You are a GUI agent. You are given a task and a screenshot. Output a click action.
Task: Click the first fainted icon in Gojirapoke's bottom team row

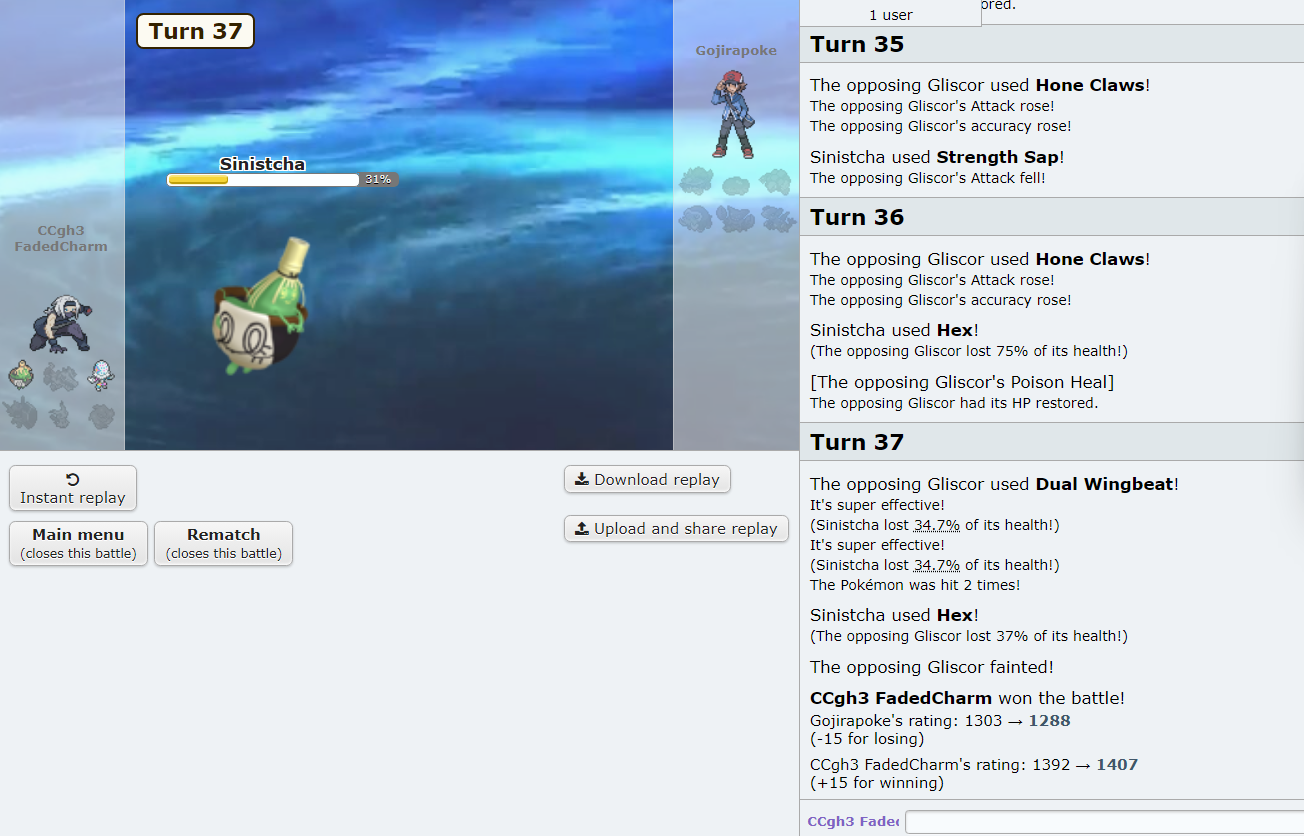pos(696,218)
